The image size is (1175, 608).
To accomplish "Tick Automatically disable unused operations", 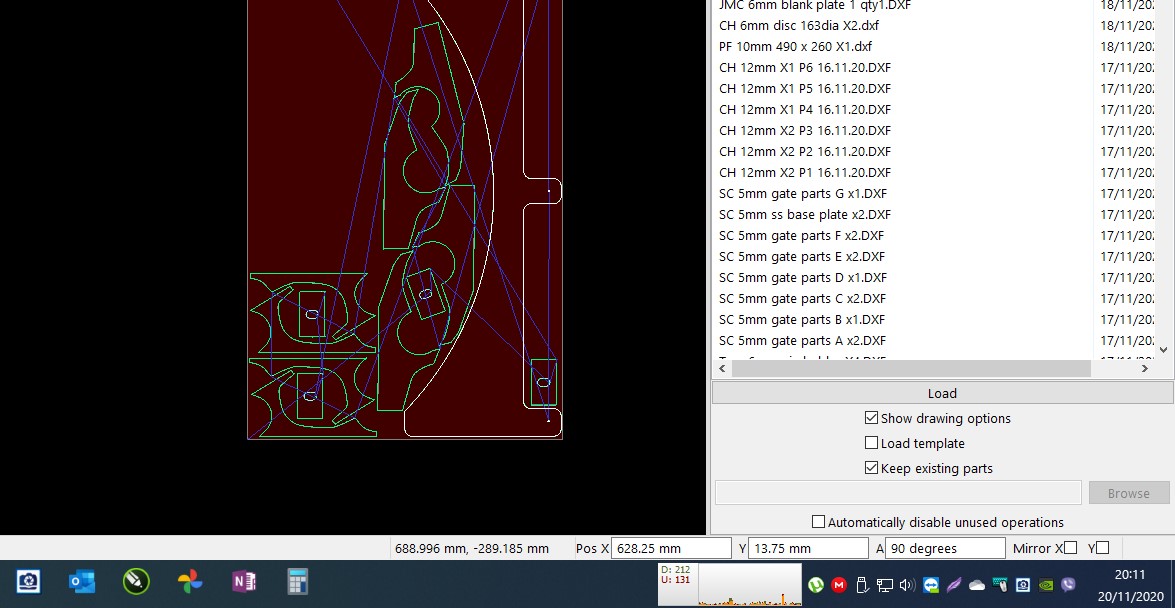I will click(818, 522).
